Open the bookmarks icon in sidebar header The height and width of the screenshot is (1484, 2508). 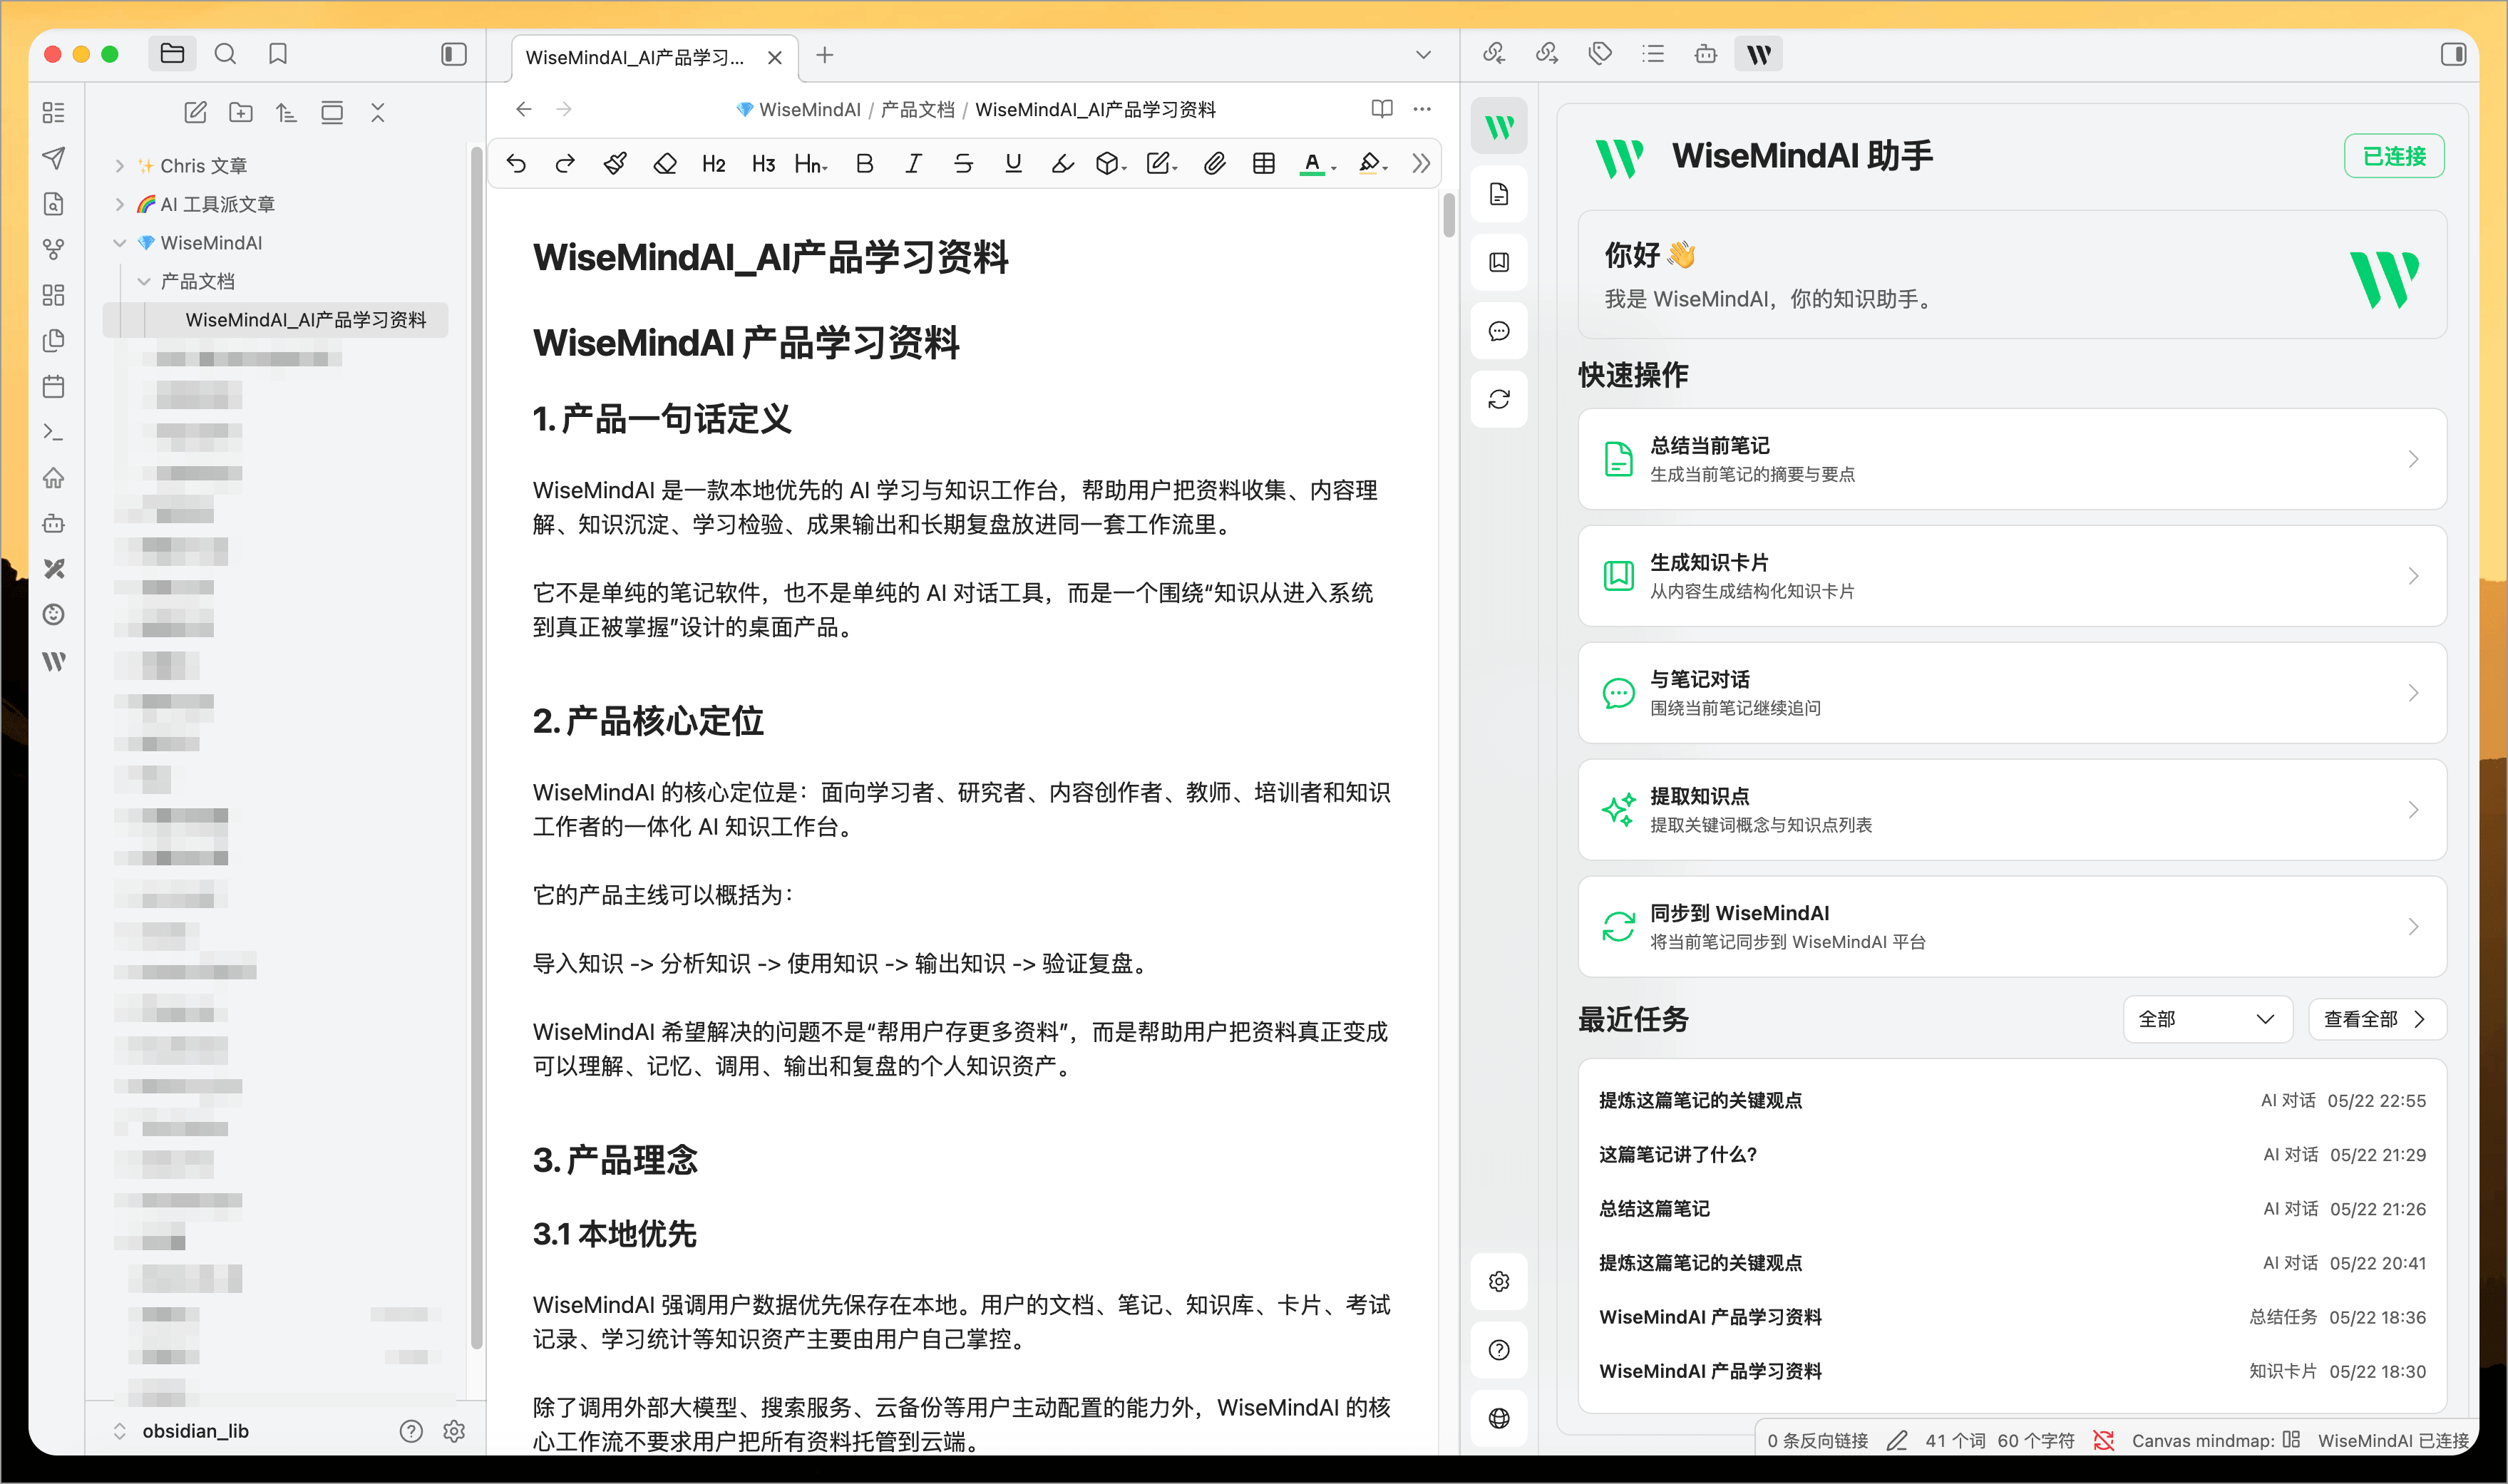click(x=278, y=54)
